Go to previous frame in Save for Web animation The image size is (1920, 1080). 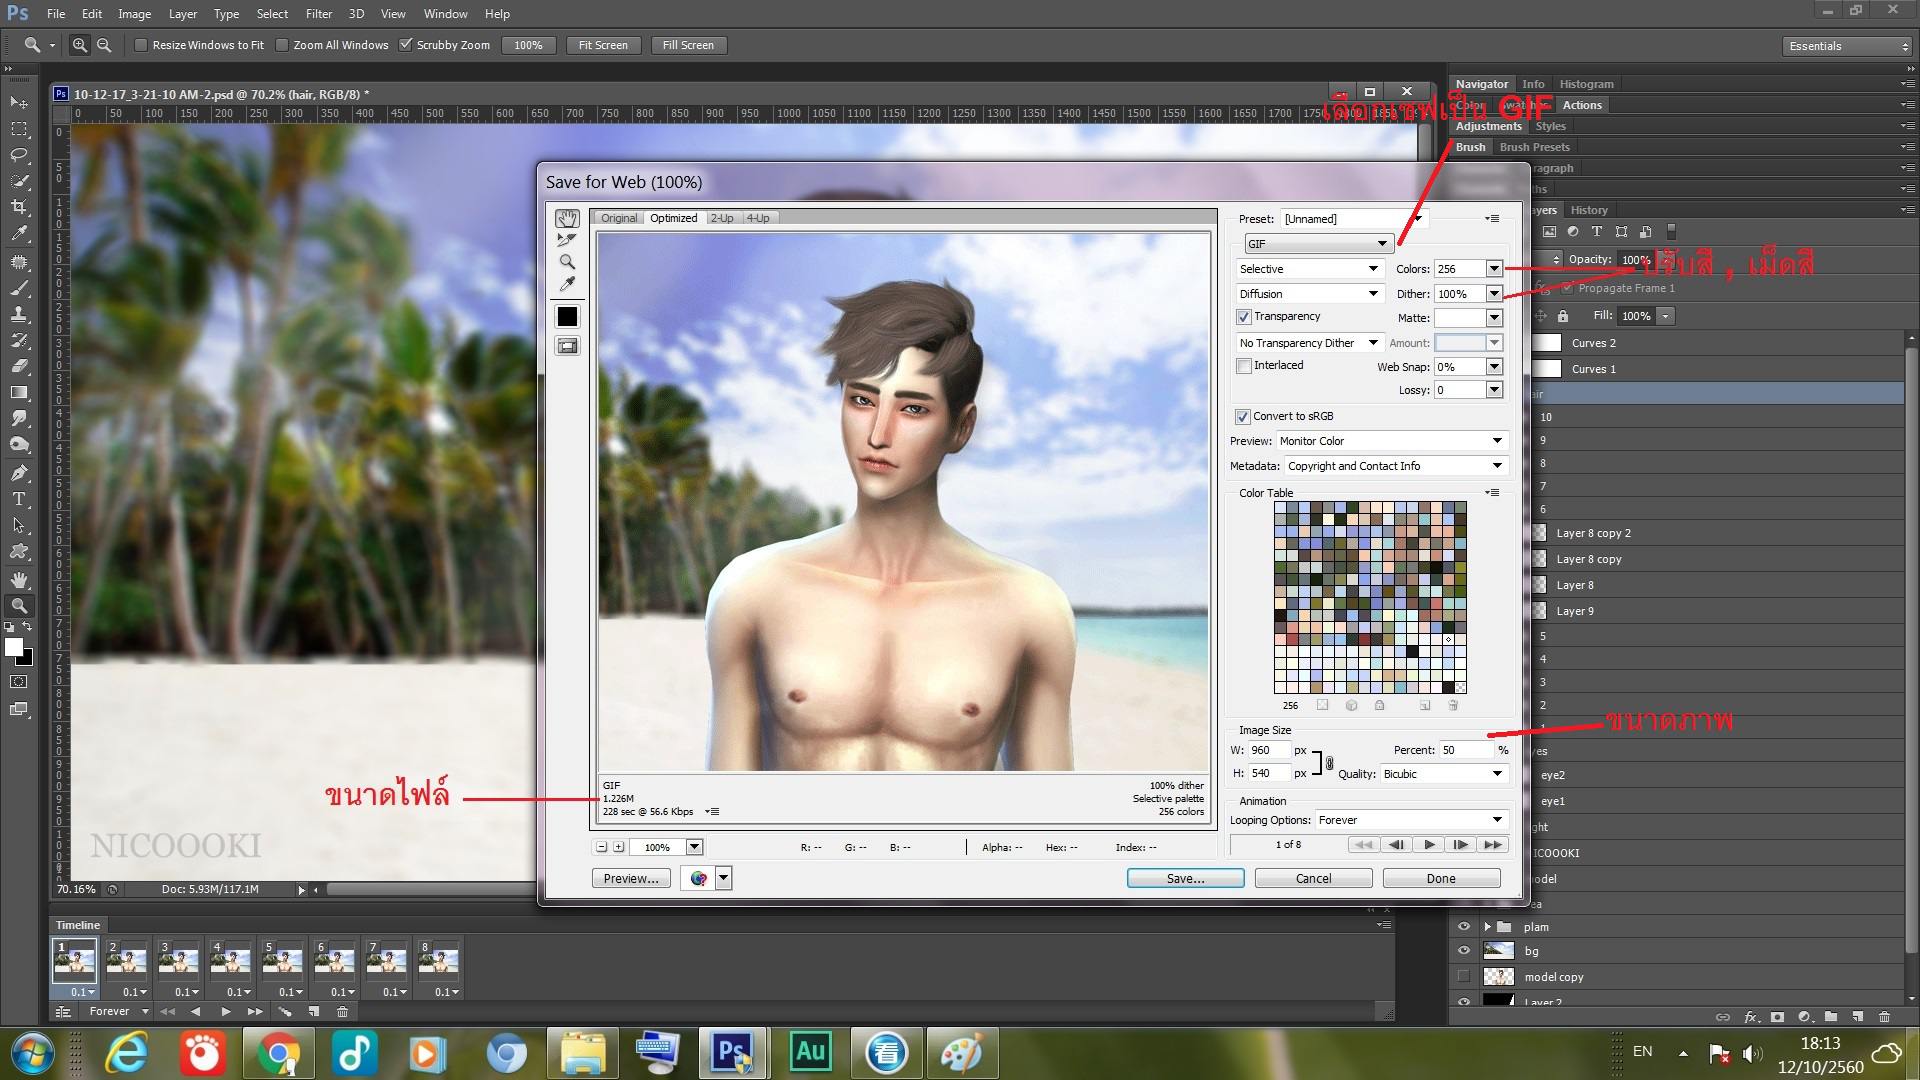coord(1397,845)
